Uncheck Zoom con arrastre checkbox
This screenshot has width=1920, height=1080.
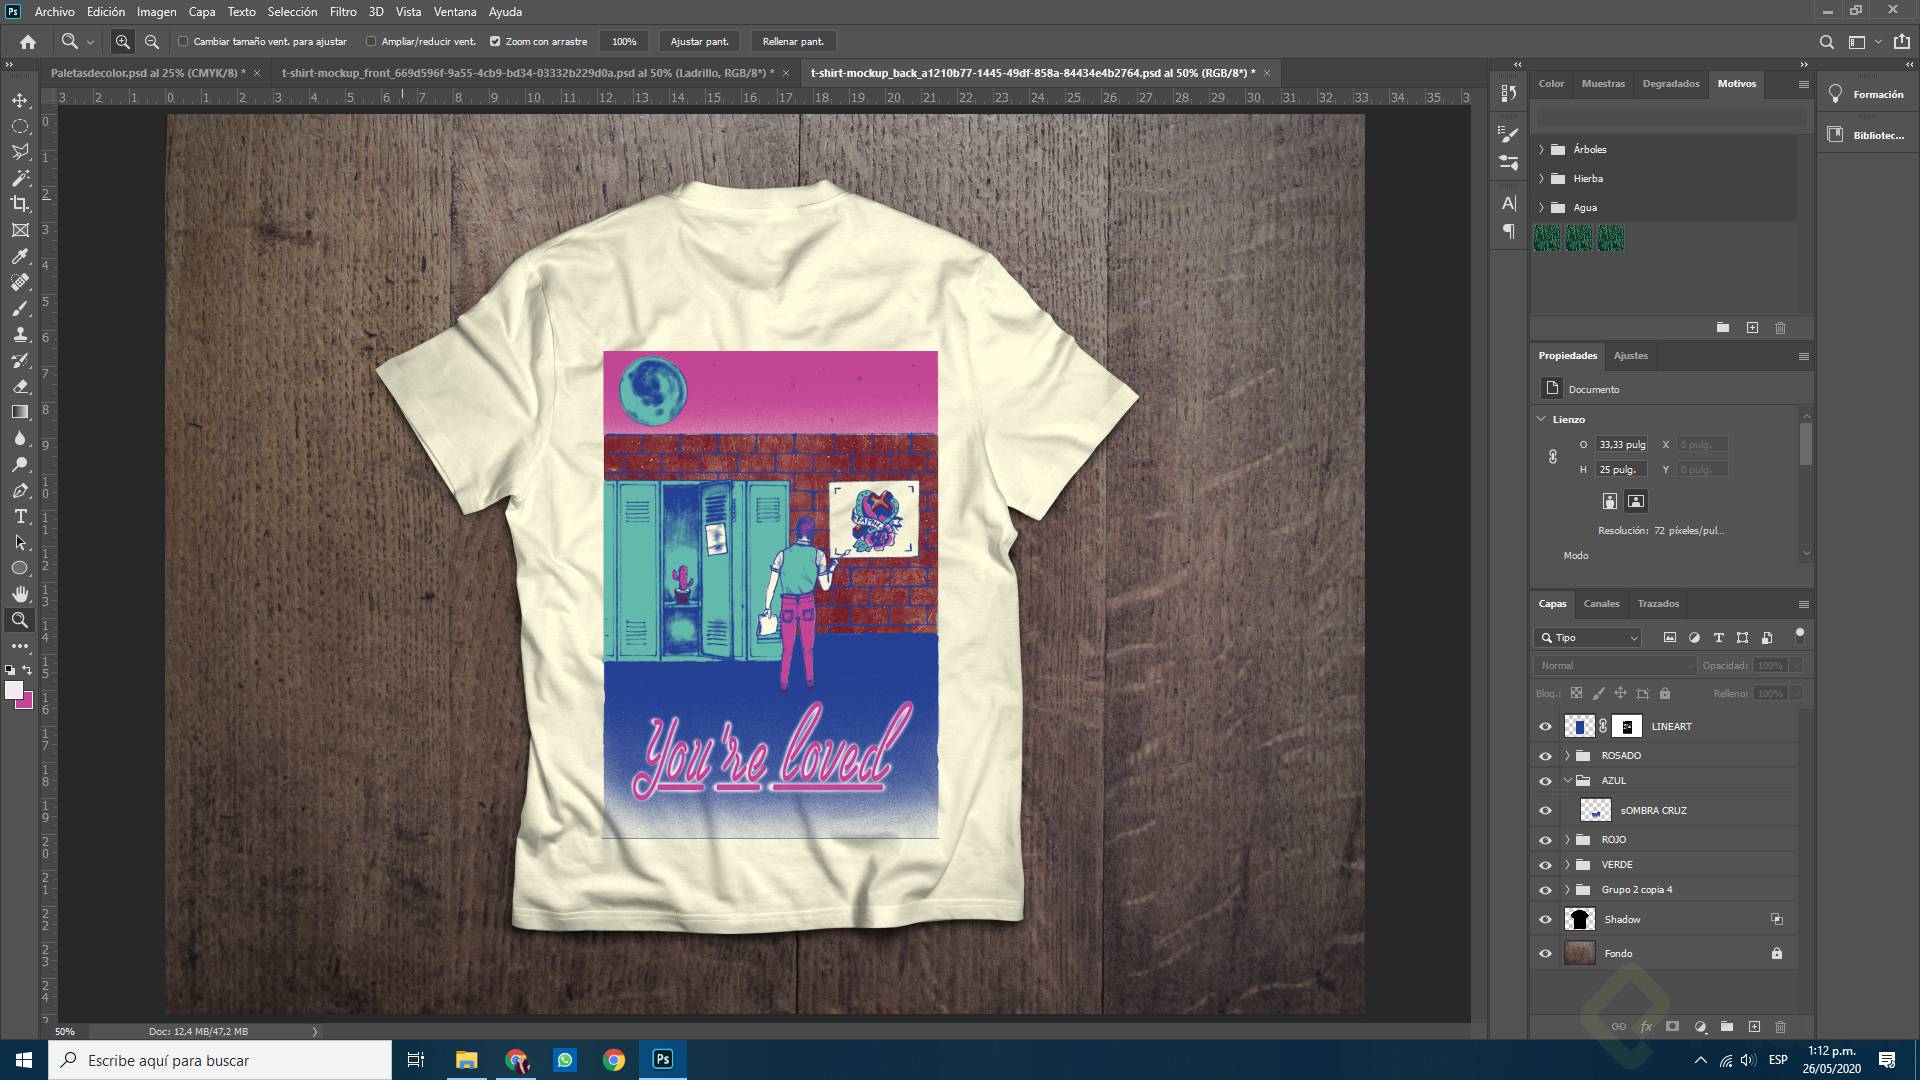[495, 42]
